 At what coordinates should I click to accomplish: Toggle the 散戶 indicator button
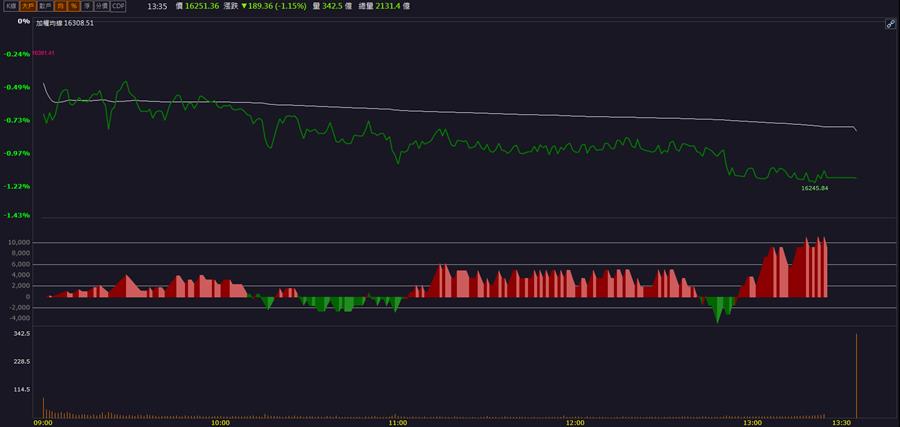(43, 6)
